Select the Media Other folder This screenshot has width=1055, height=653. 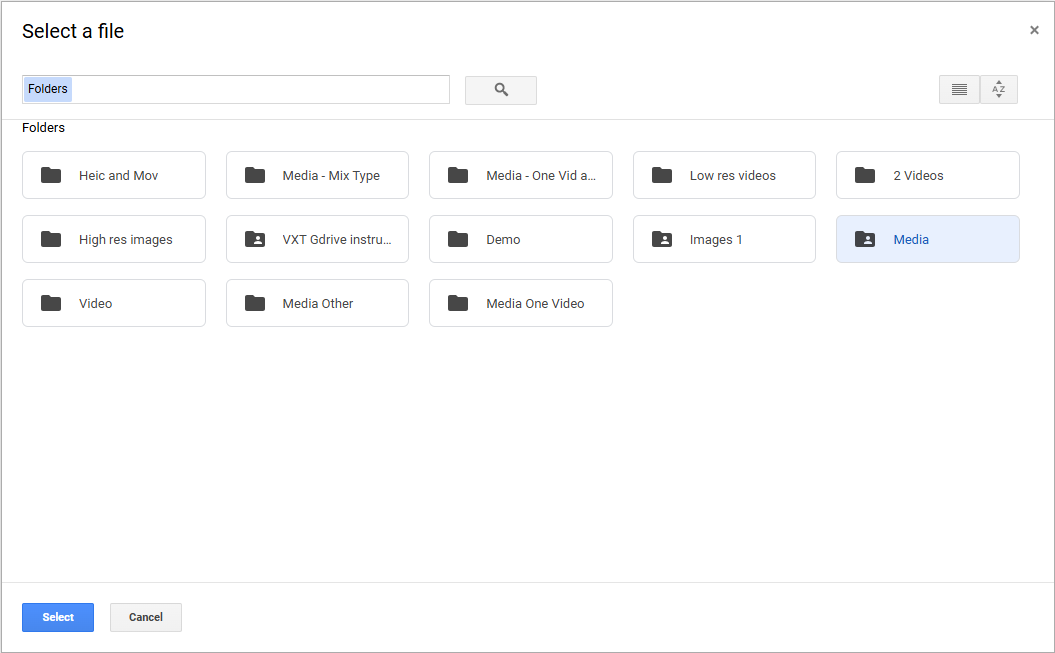pos(317,304)
